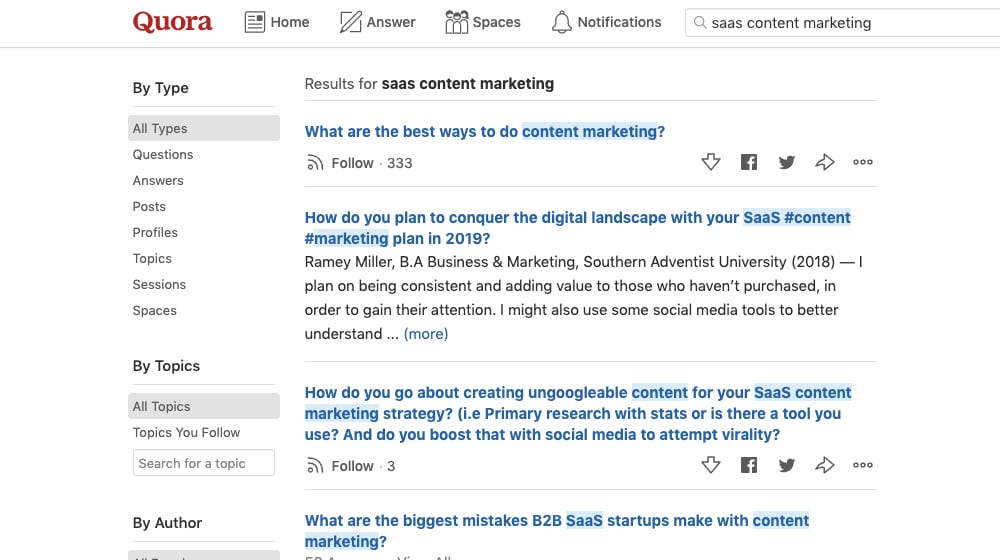Open 'What are the best ways' question
This screenshot has height=560, width=1000.
(x=485, y=131)
